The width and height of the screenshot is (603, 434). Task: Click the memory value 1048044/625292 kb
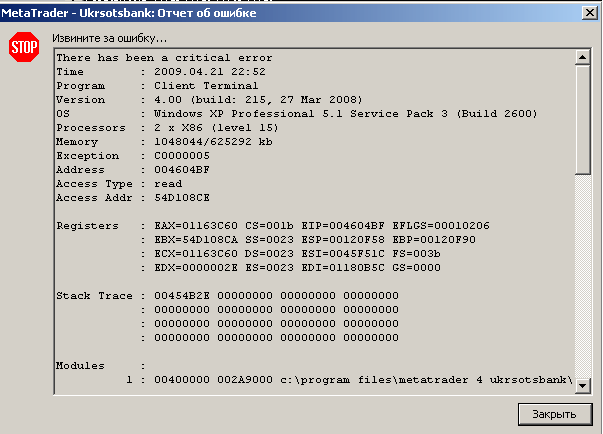[x=213, y=142]
